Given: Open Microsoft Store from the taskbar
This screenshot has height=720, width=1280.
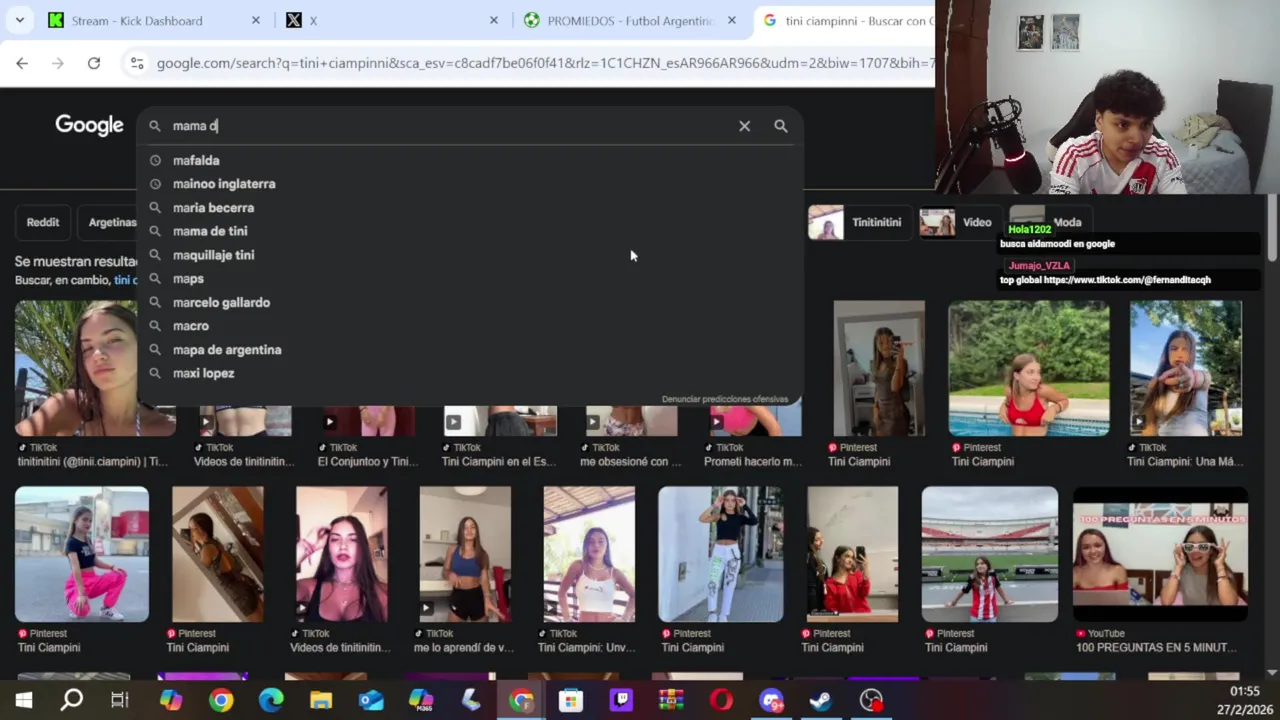Looking at the screenshot, I should [x=571, y=701].
